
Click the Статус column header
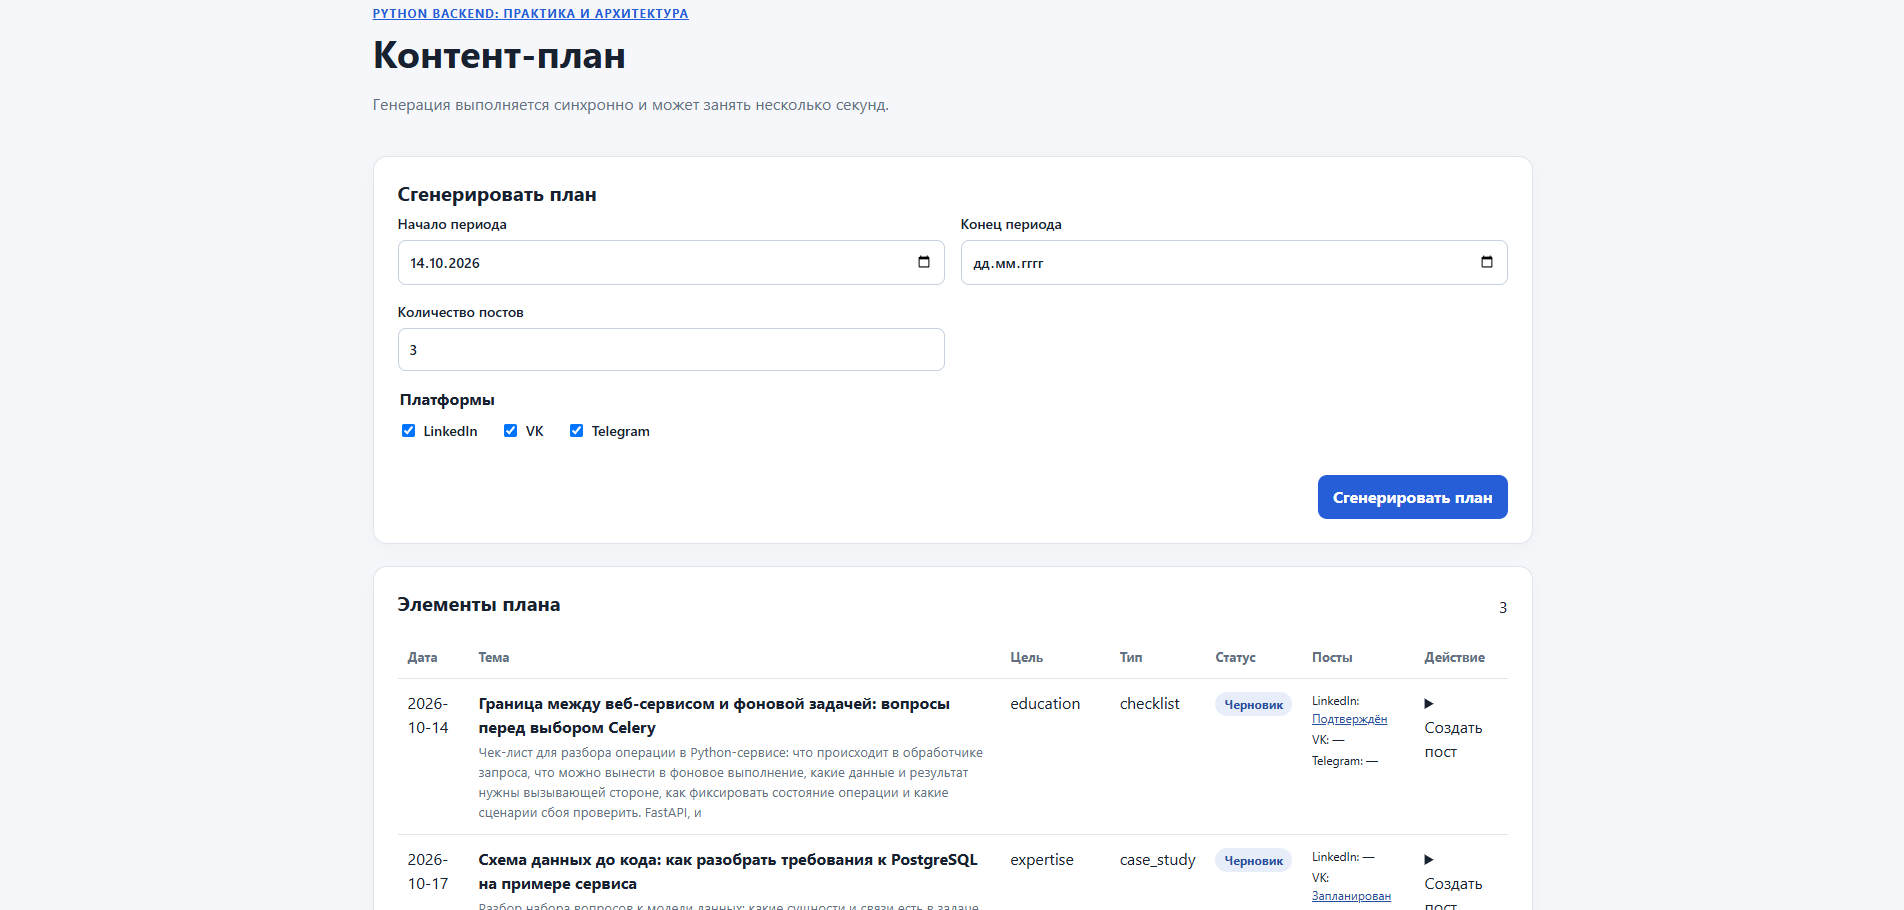(x=1235, y=657)
